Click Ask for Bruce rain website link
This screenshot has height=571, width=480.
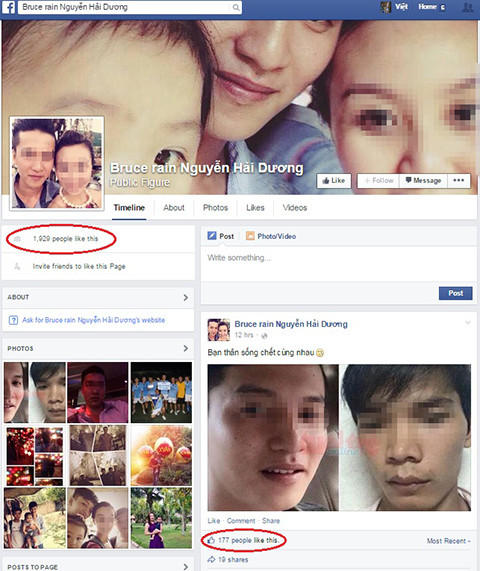pos(94,320)
